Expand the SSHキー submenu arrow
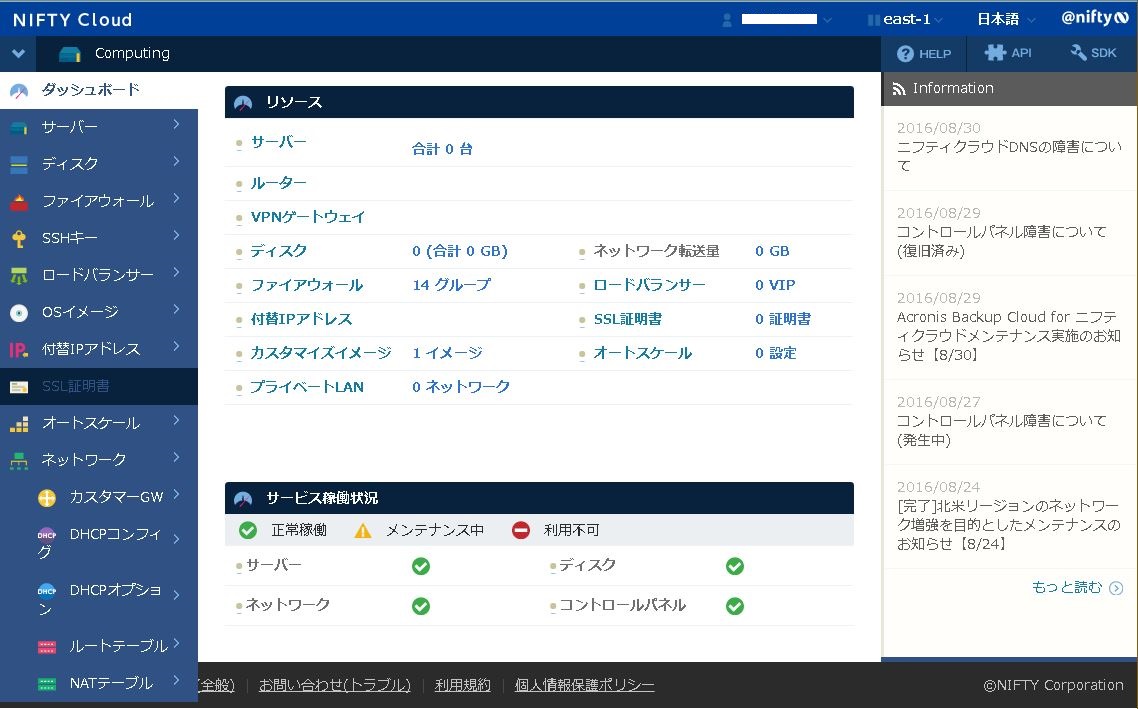1138x709 pixels. (176, 236)
